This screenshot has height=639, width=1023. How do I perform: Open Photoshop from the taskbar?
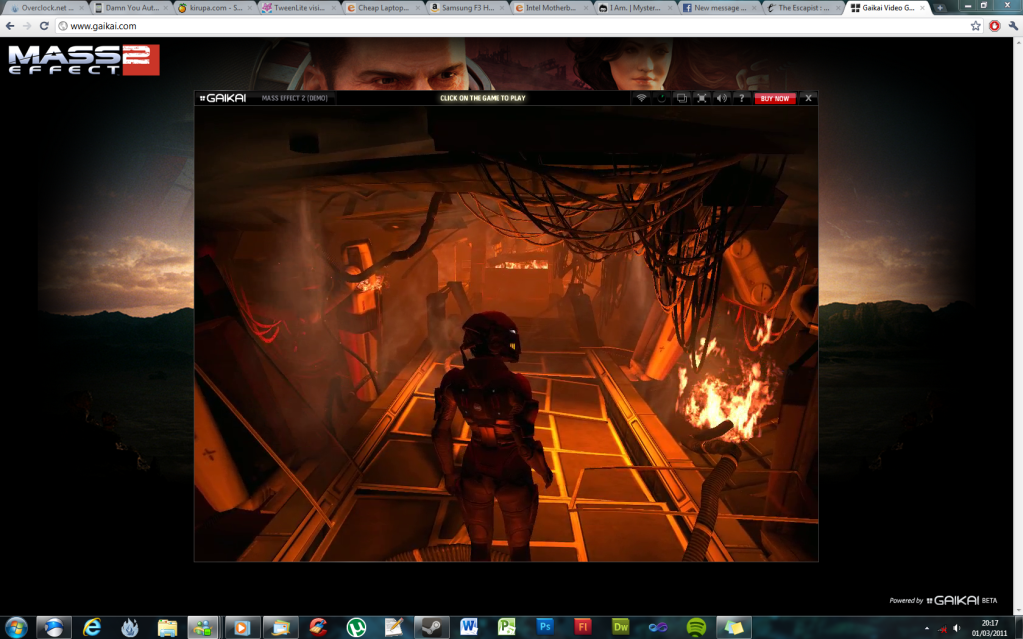coord(545,627)
